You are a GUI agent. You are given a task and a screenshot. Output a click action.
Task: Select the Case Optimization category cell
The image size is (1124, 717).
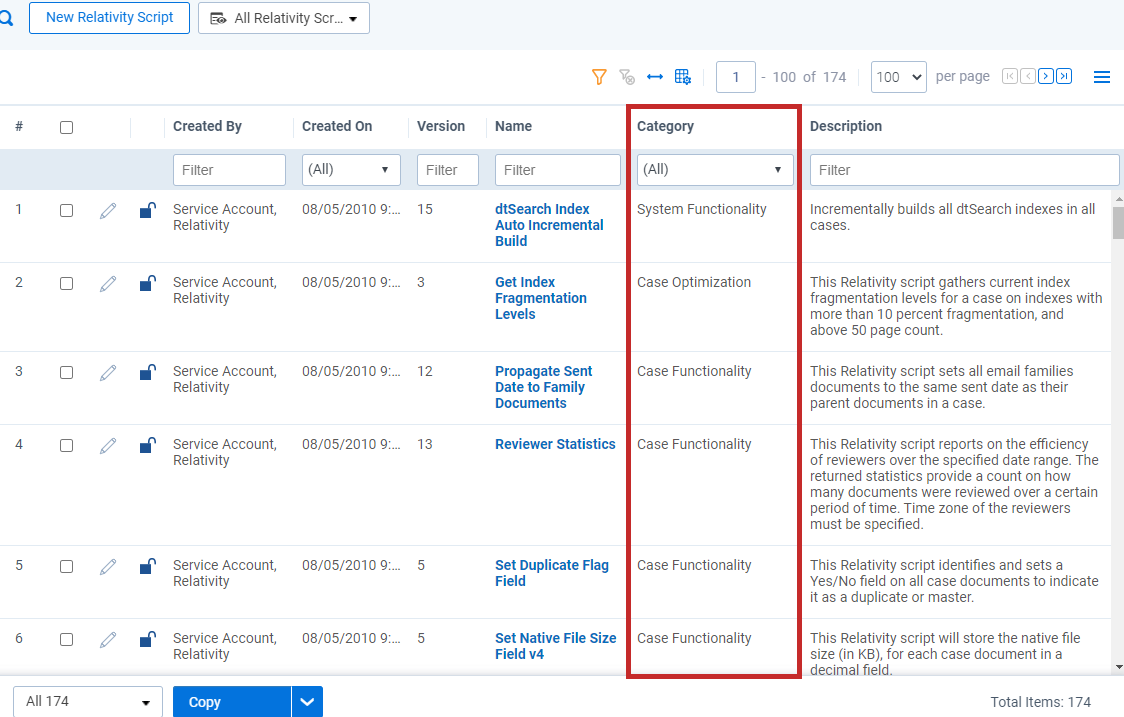click(x=694, y=282)
